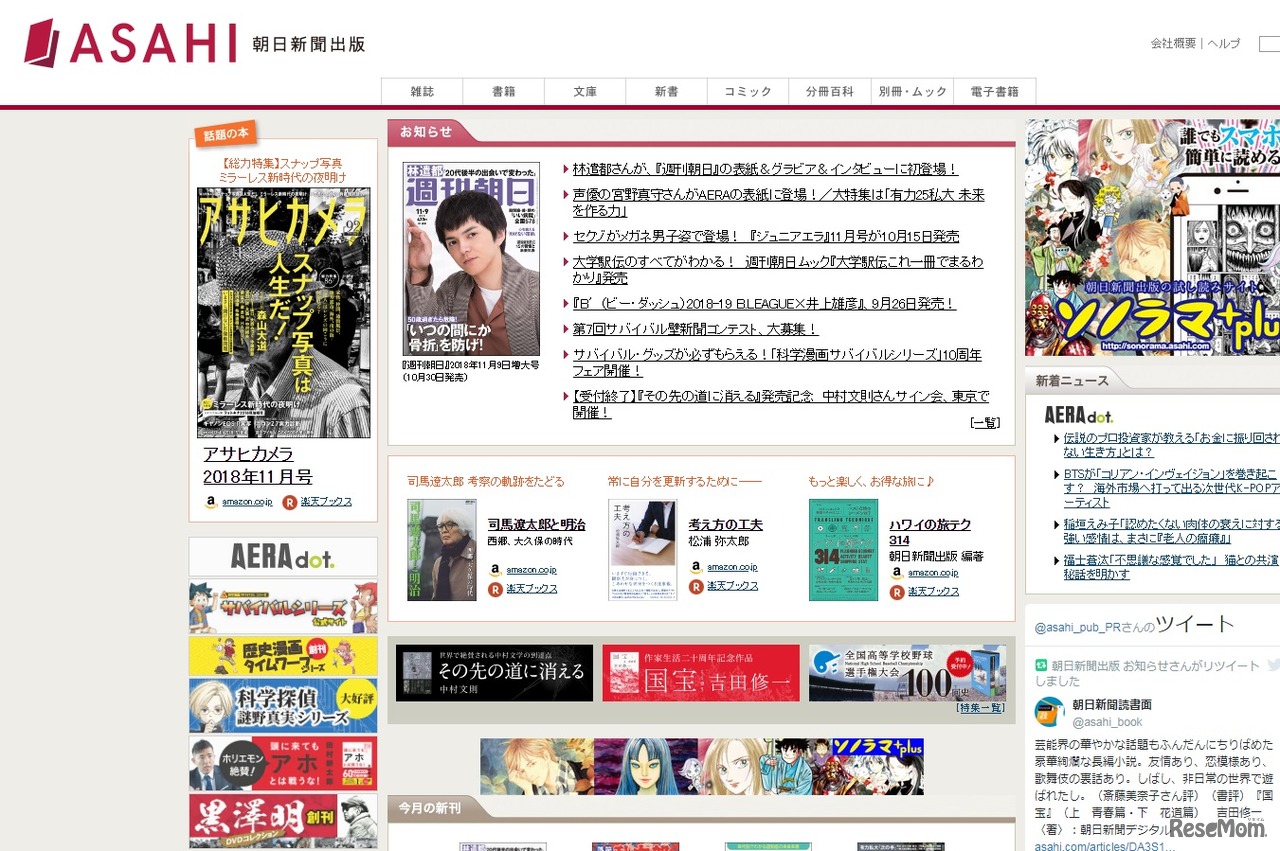Open the 雑誌 tab
This screenshot has height=851, width=1280.
pos(422,92)
